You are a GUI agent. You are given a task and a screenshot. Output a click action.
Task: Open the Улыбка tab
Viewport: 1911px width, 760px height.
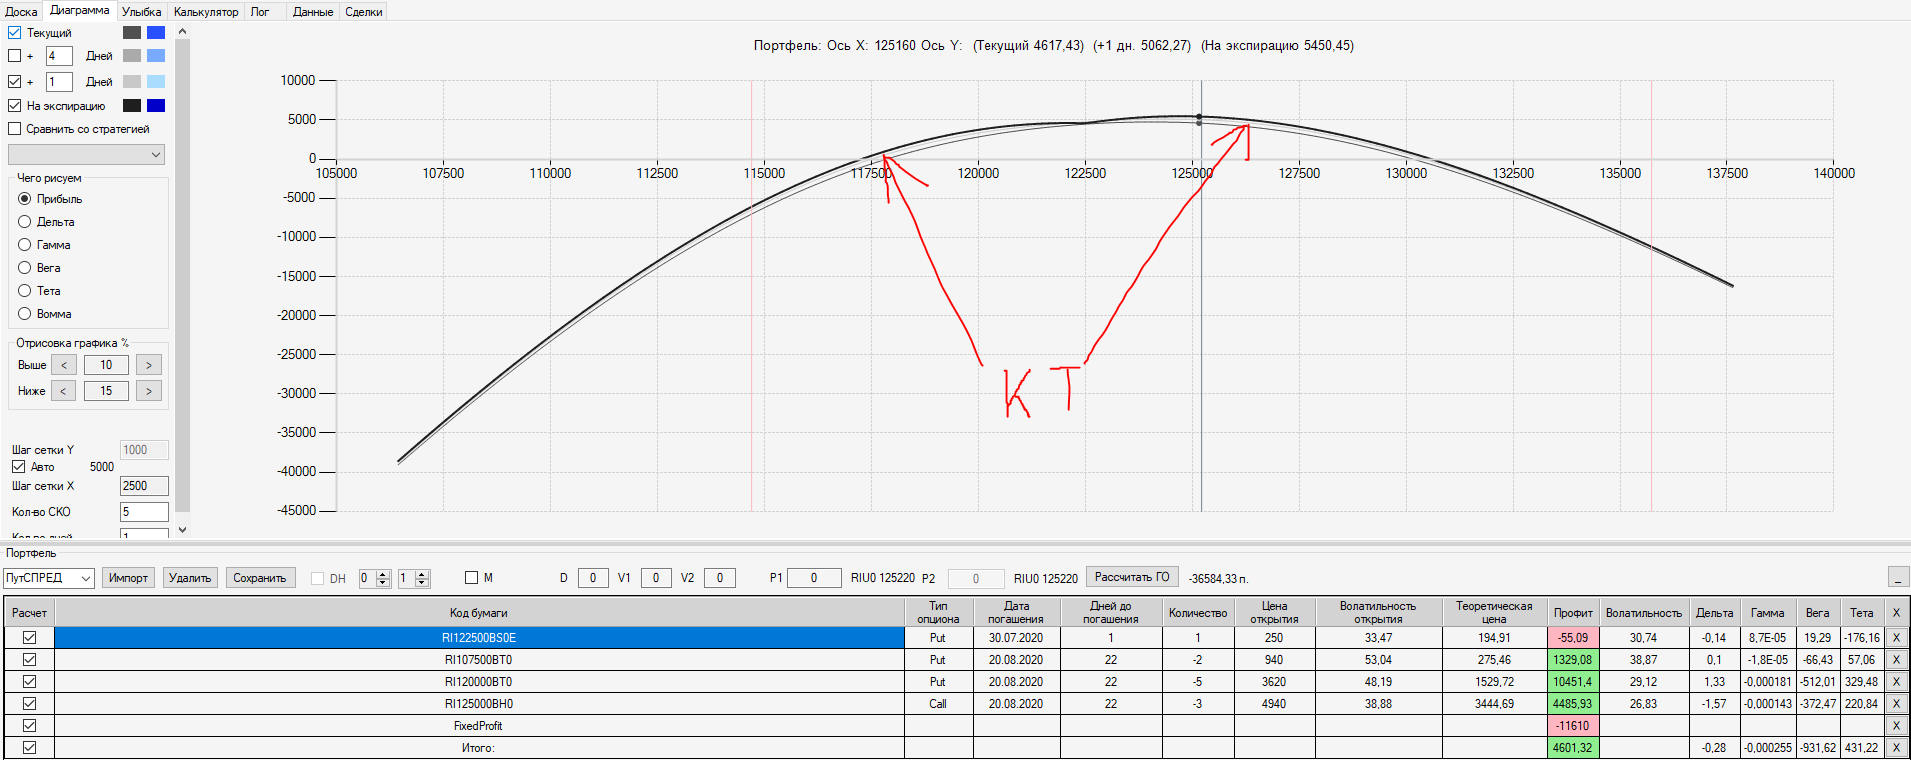click(x=142, y=12)
